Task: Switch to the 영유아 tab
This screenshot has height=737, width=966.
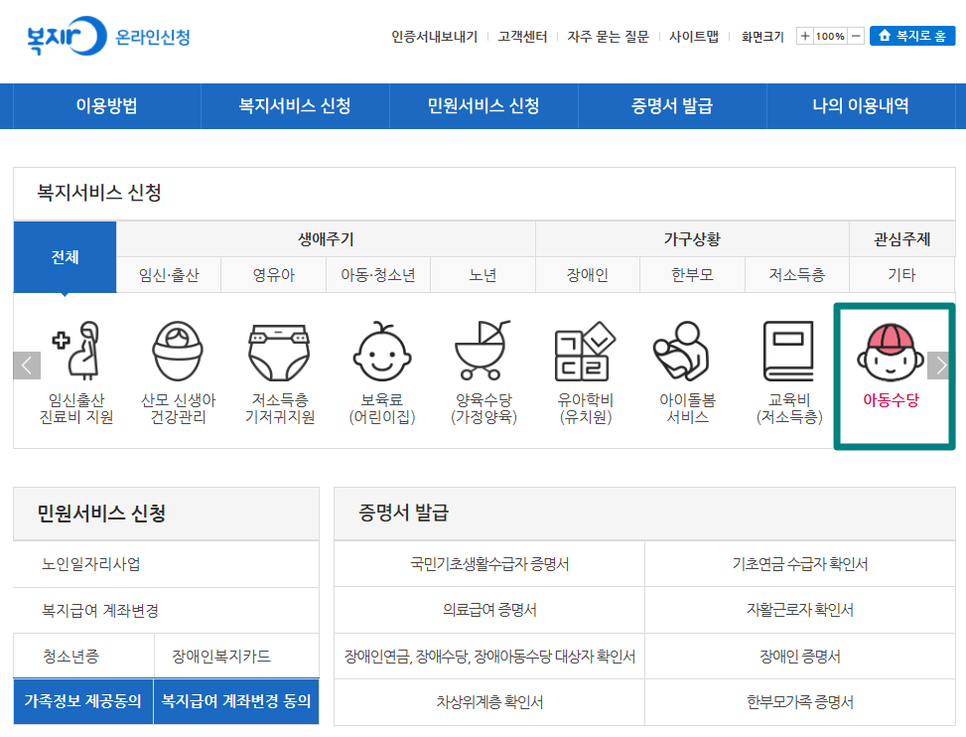Action: click(x=274, y=275)
